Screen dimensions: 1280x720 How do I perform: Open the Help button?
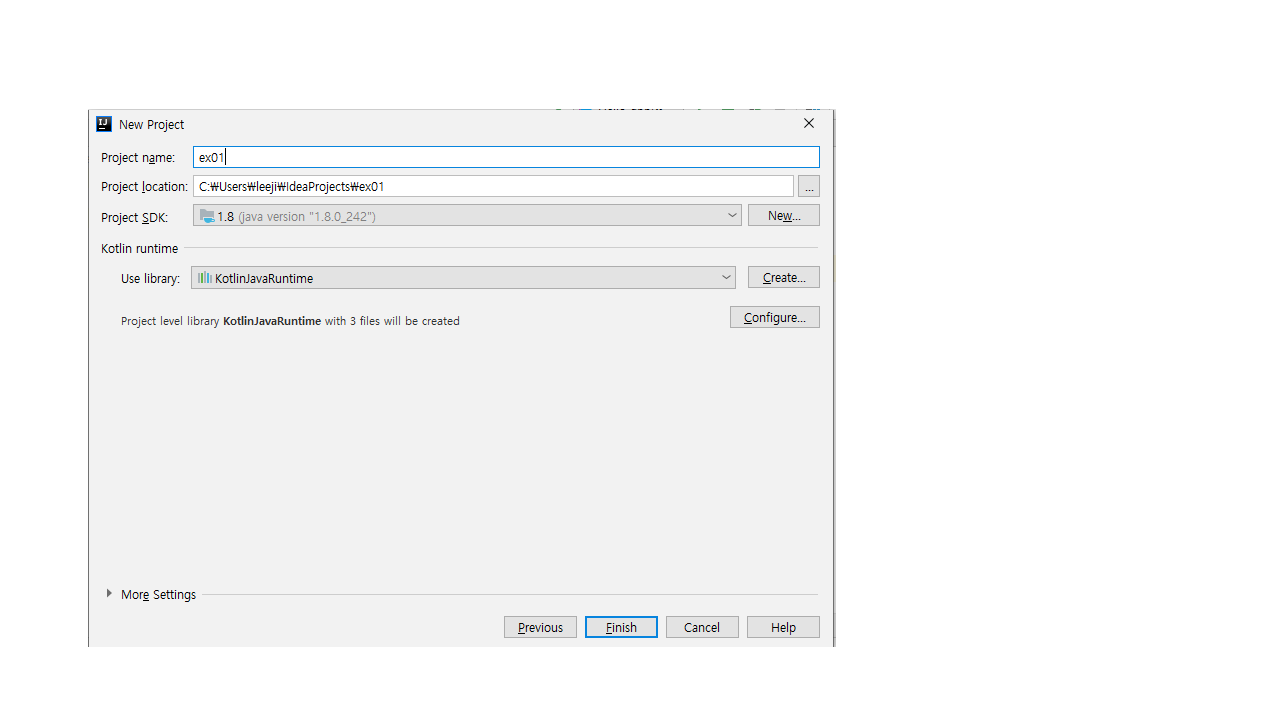[x=783, y=628]
